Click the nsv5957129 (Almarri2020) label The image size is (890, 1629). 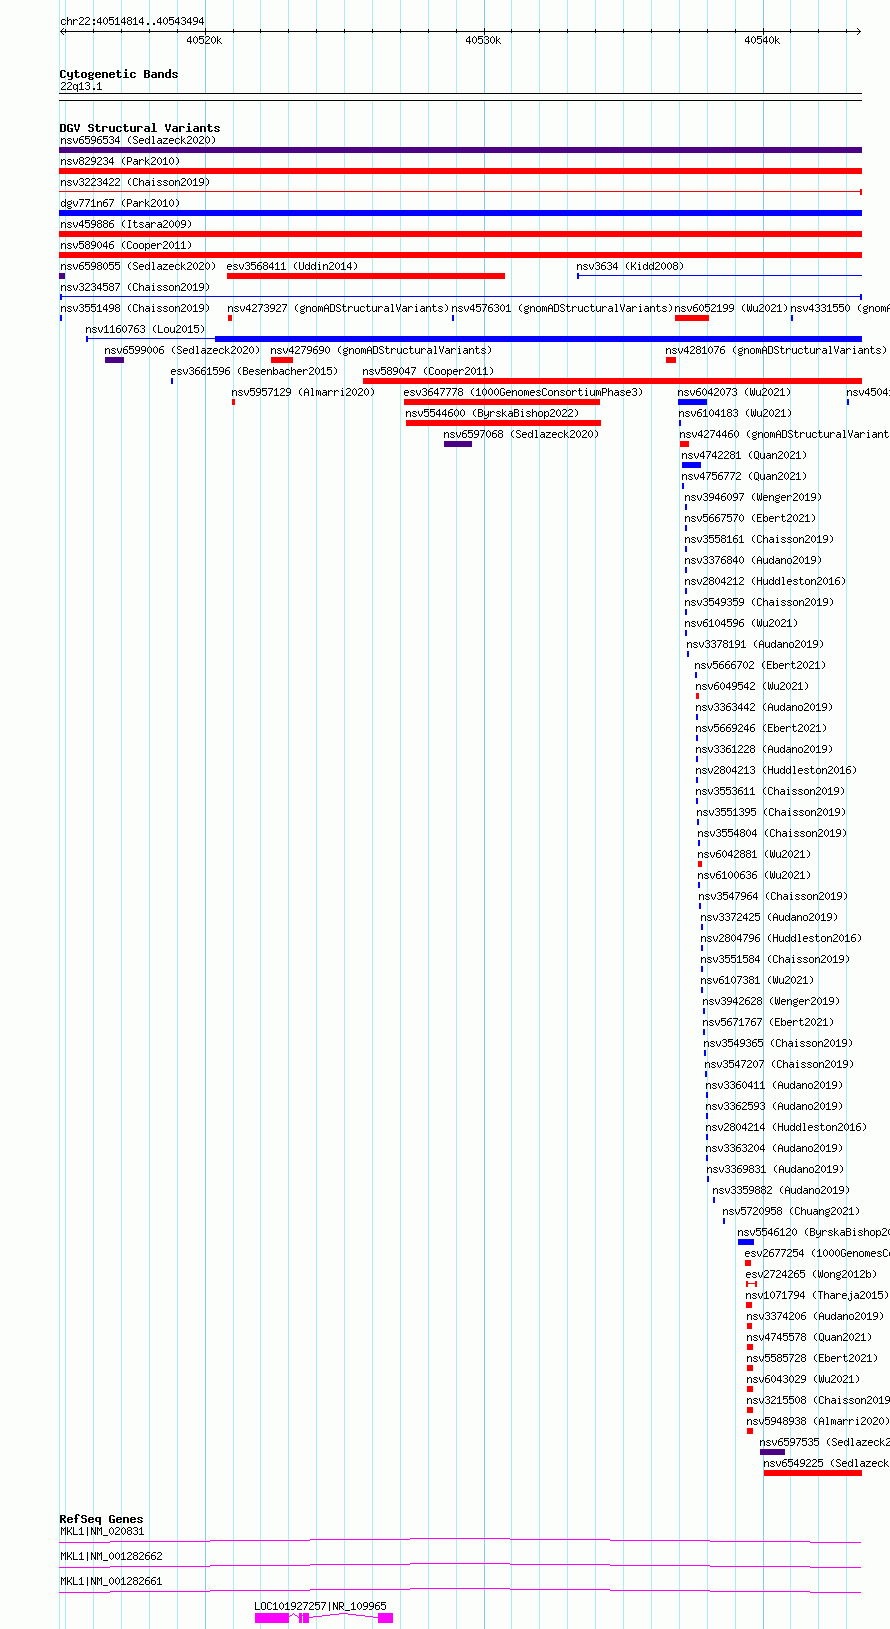click(303, 392)
